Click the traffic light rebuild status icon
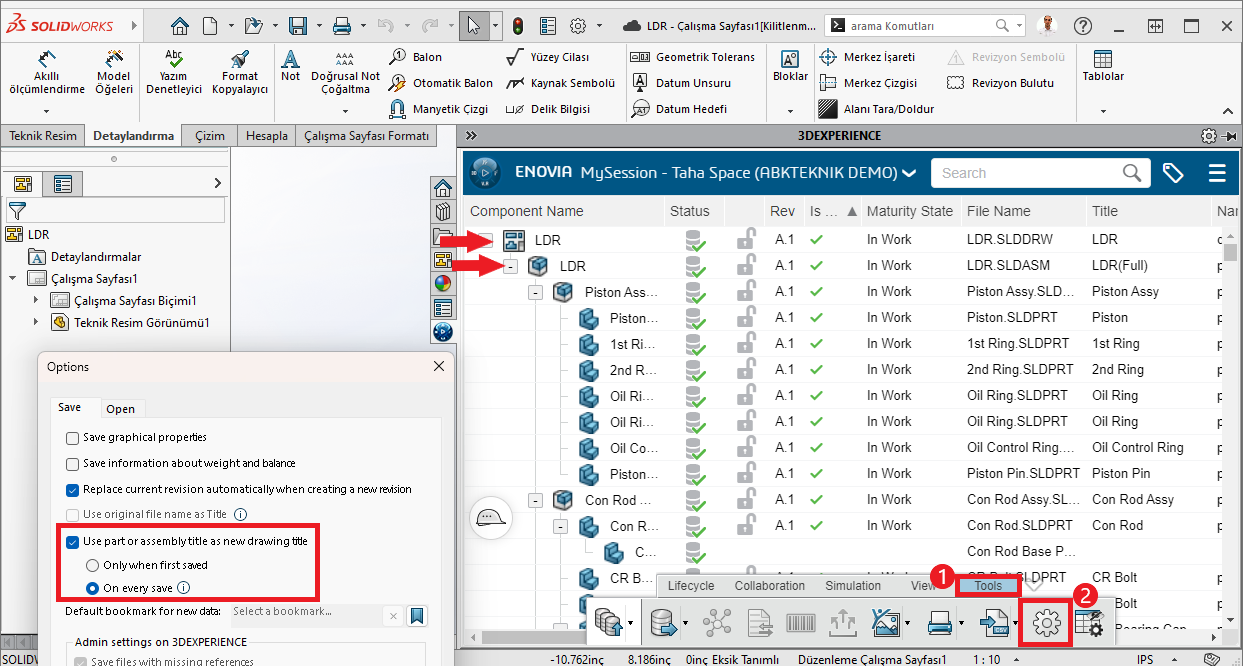Screen dimensions: 1243x666 pos(518,26)
